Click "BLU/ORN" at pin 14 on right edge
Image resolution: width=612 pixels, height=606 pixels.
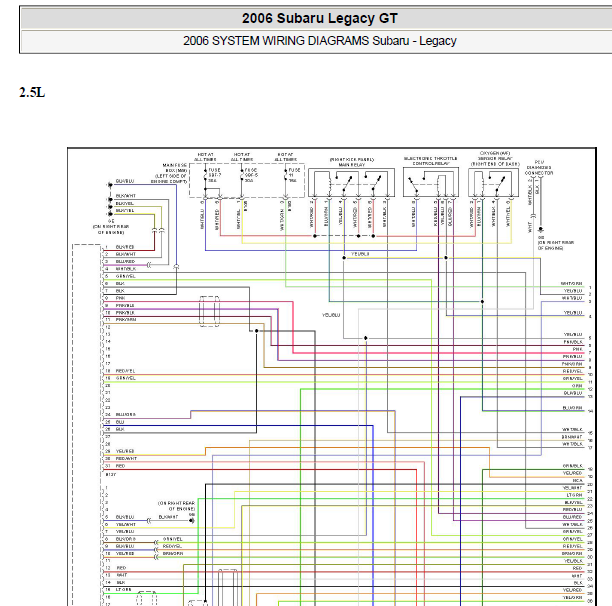click(572, 408)
